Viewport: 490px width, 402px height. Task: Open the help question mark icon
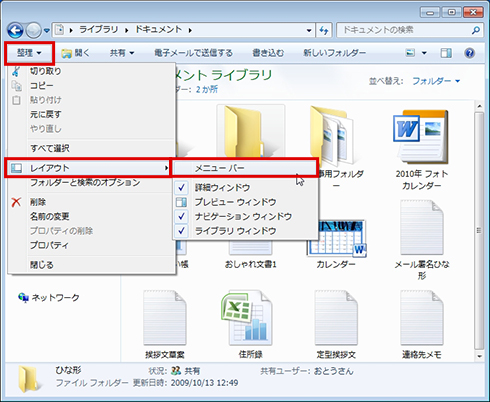click(469, 53)
